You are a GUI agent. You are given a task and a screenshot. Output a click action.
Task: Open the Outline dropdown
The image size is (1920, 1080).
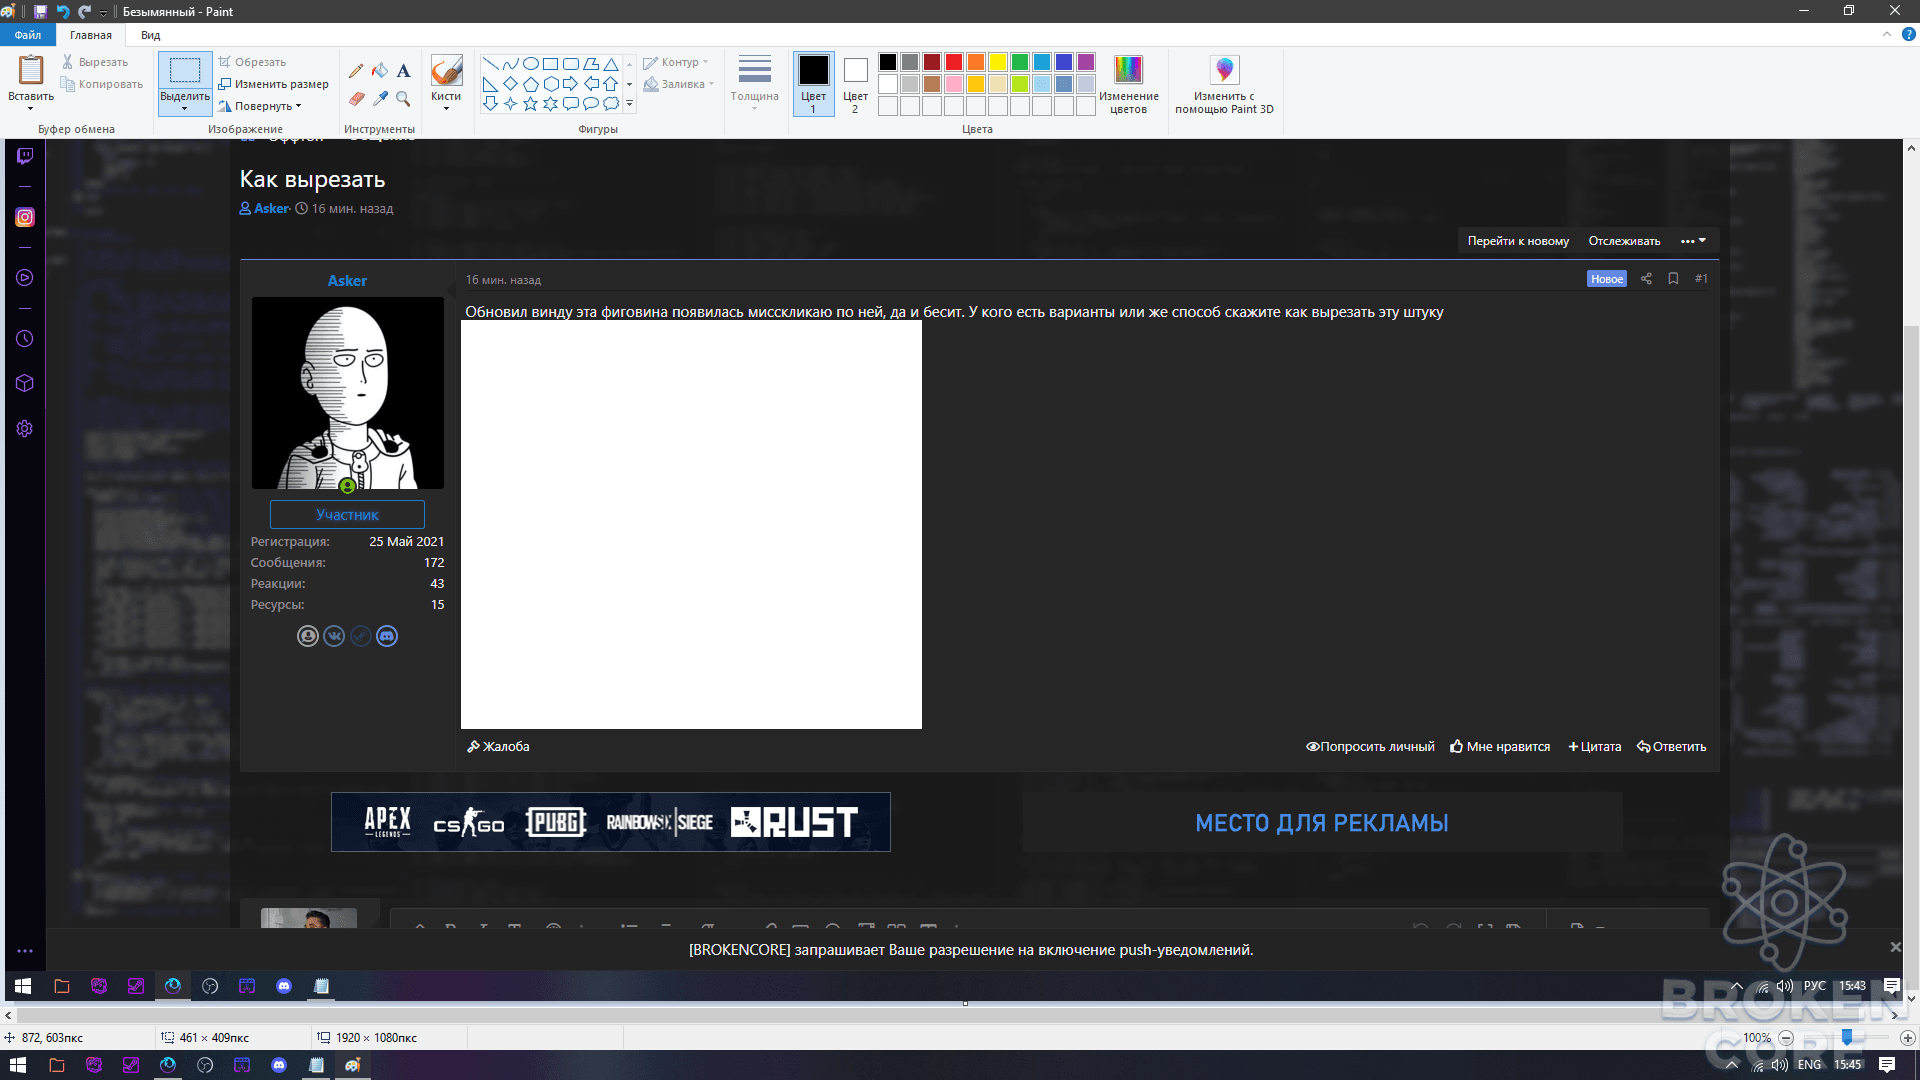point(676,62)
